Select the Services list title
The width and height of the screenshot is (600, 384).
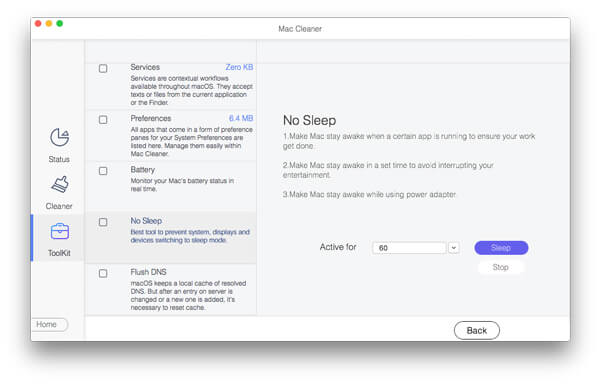click(x=145, y=67)
